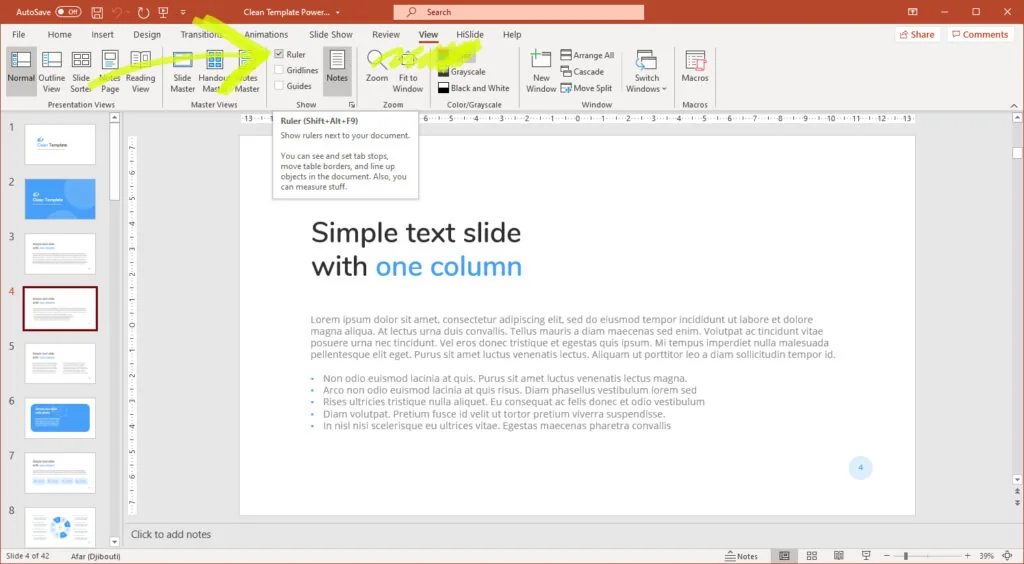Redo the last action
Screen dimensions: 1024x564
pos(143,12)
